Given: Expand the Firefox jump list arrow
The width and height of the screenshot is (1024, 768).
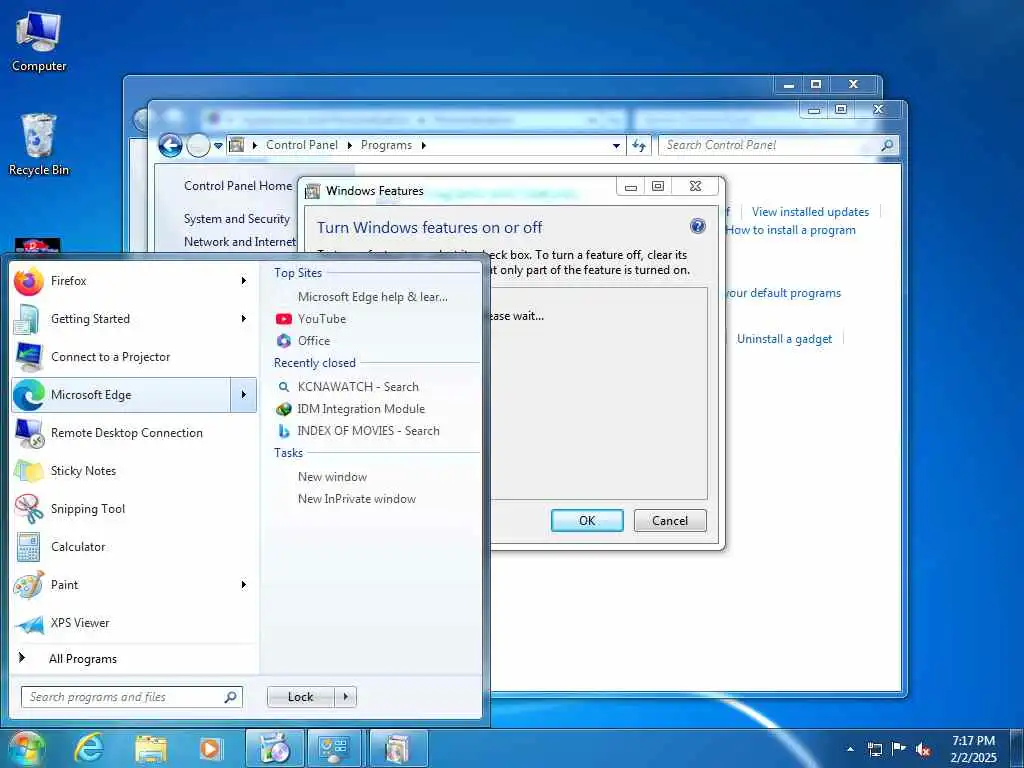Looking at the screenshot, I should [x=244, y=281].
